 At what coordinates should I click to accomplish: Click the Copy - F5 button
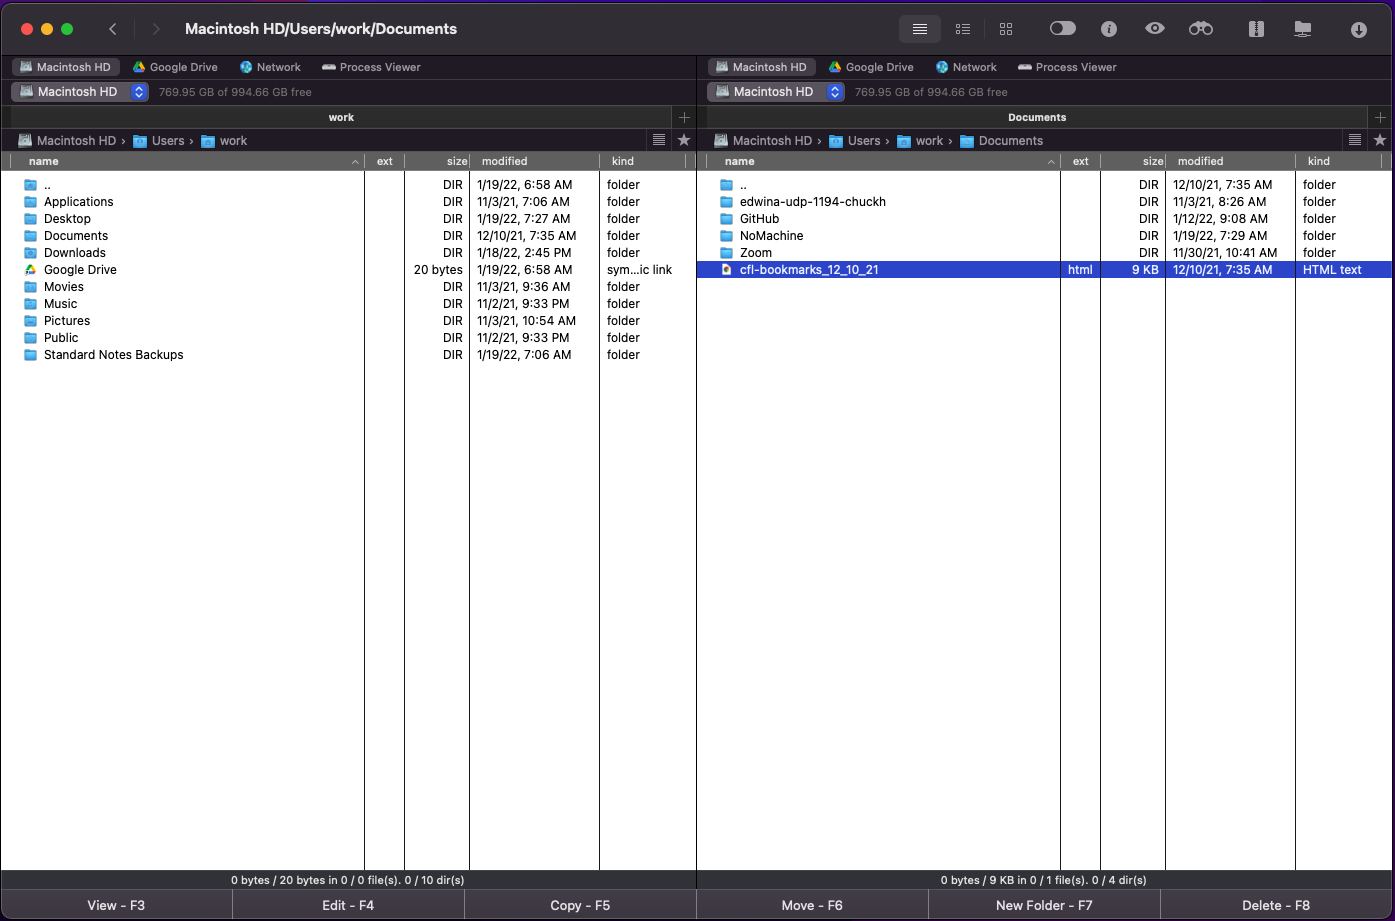[x=580, y=905]
